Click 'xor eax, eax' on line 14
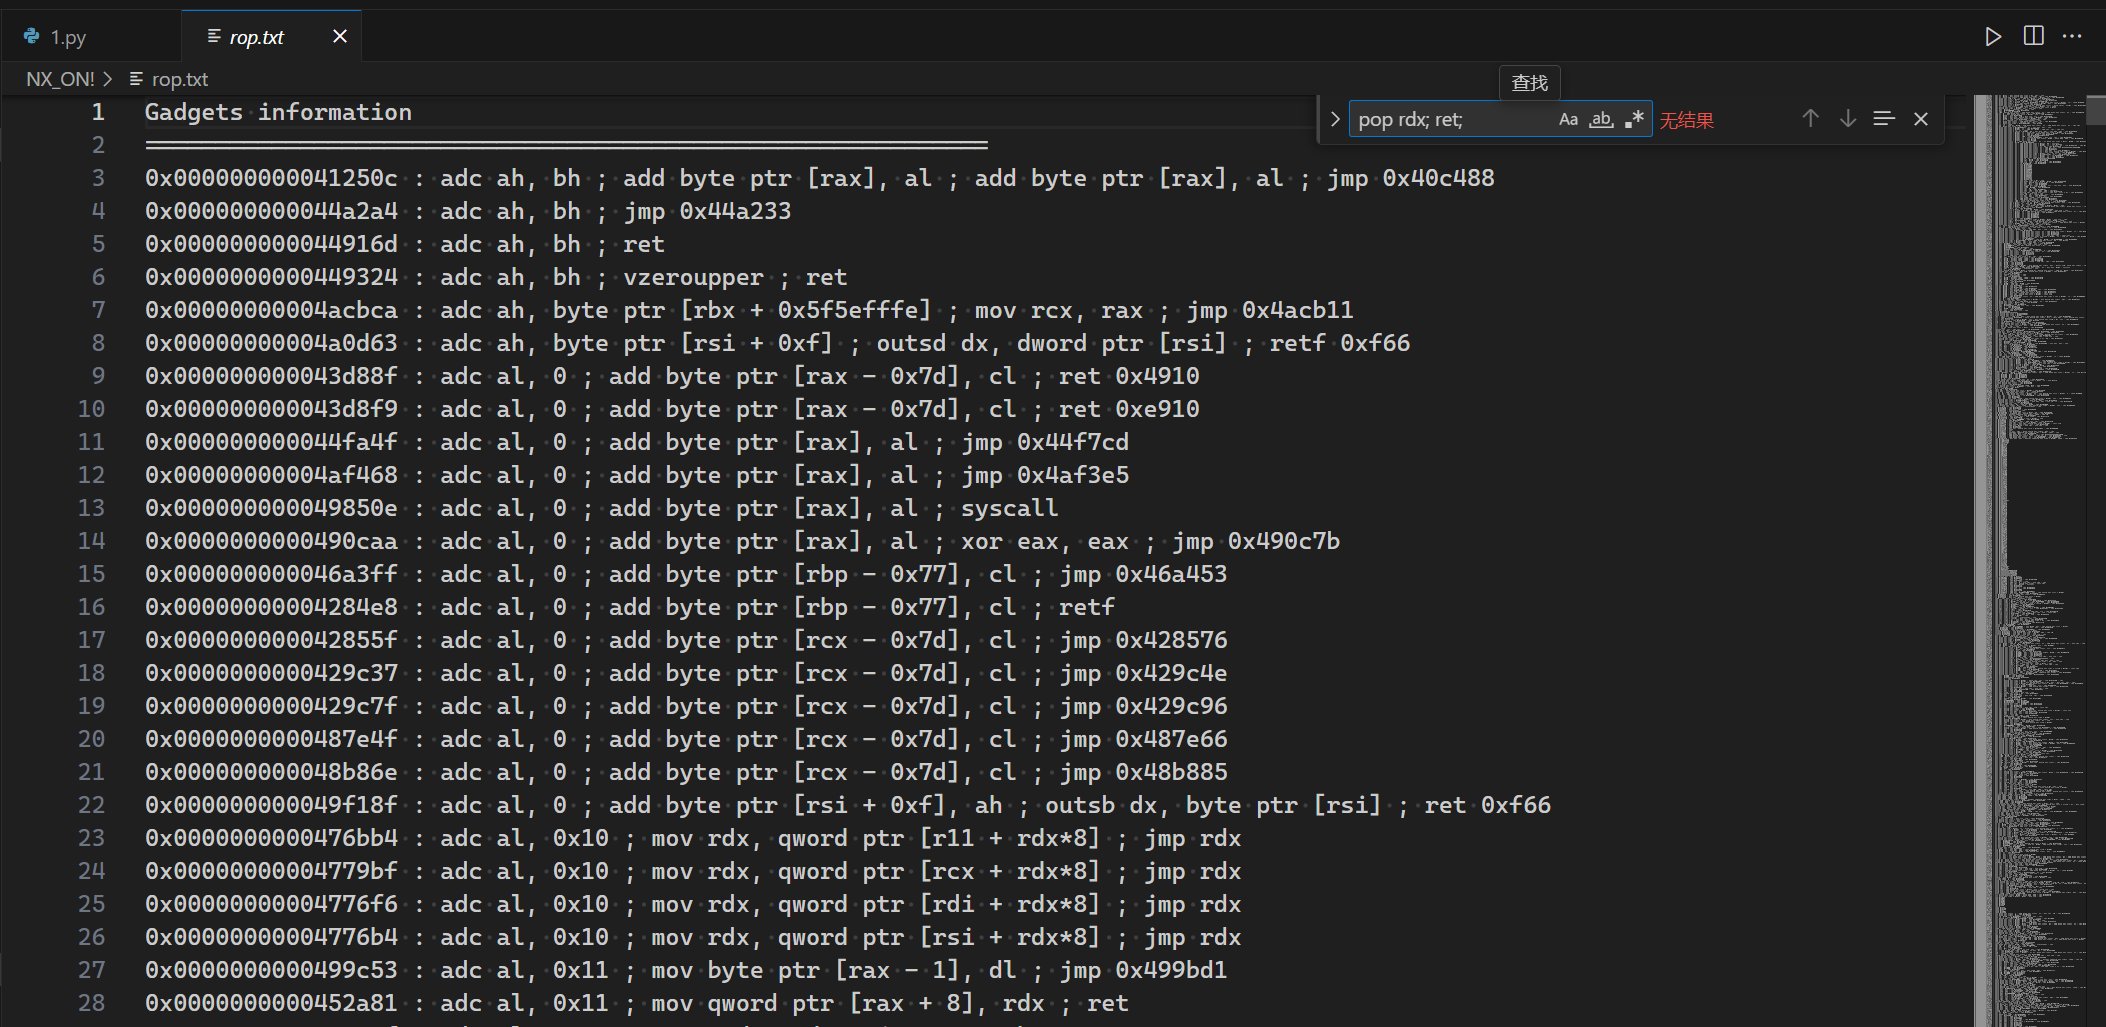 pos(1044,541)
